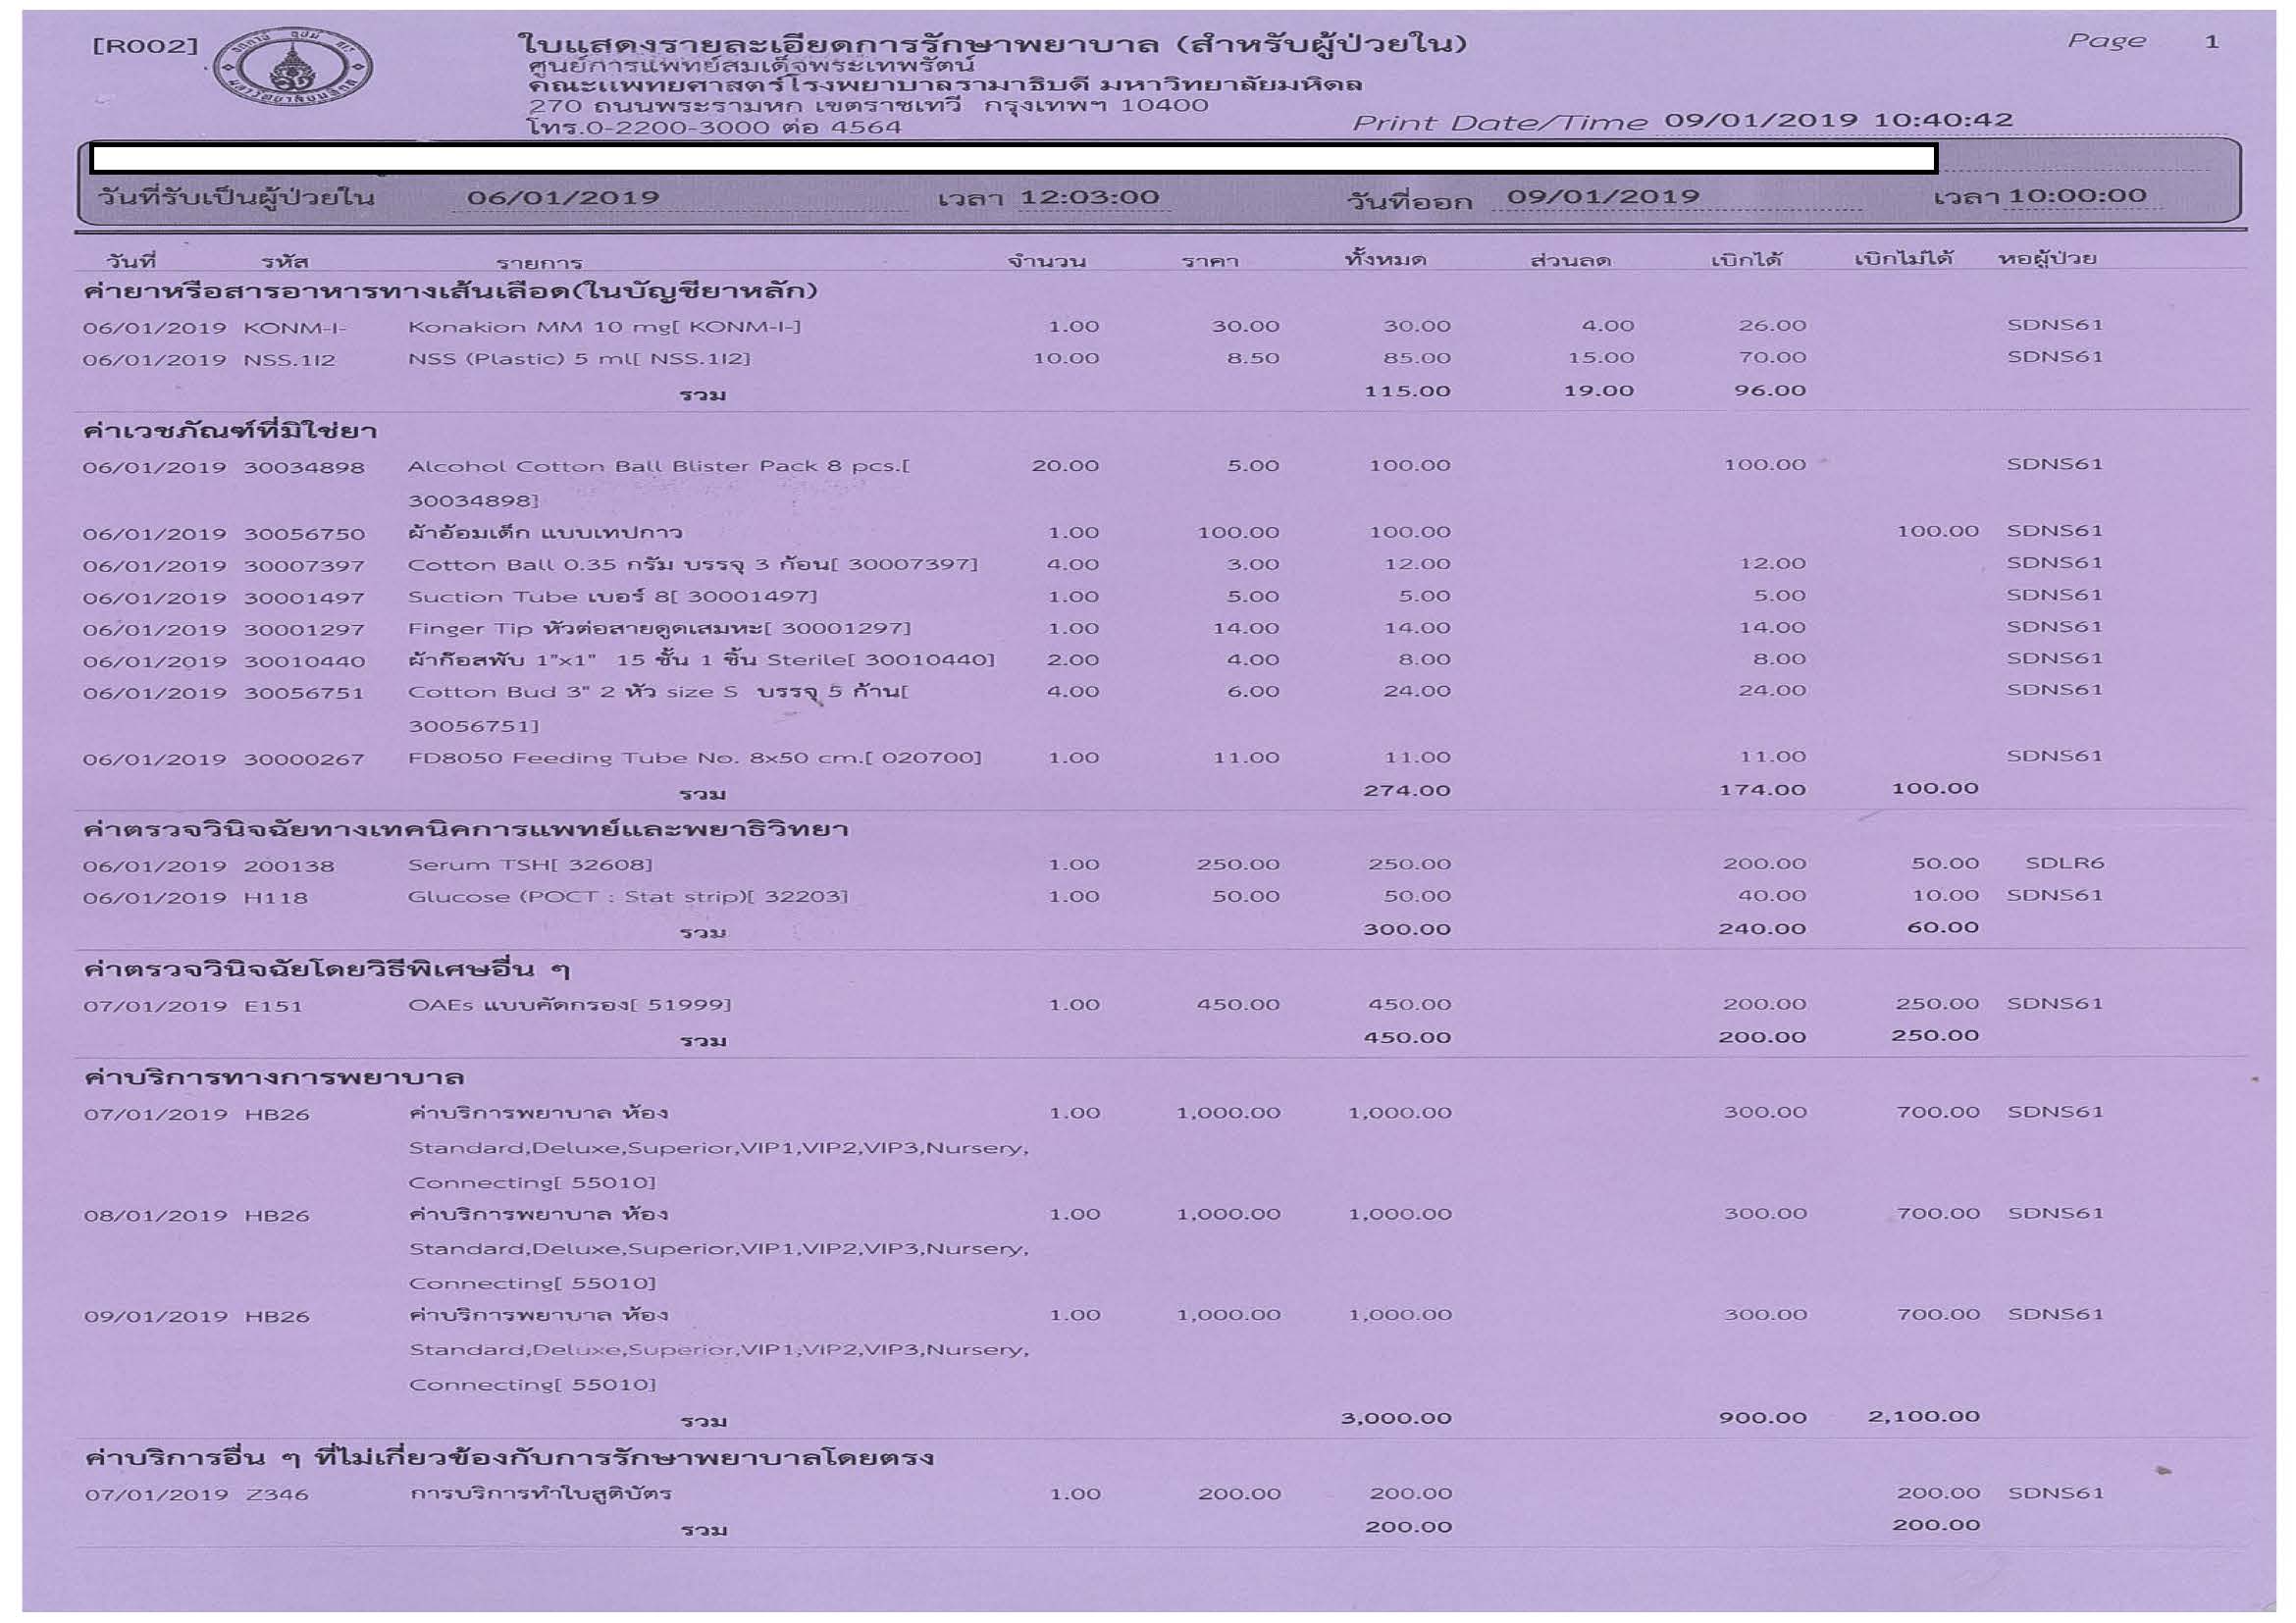Click the Konakion MM 10 mg item
This screenshot has height=1623, width=2296.
tap(604, 327)
